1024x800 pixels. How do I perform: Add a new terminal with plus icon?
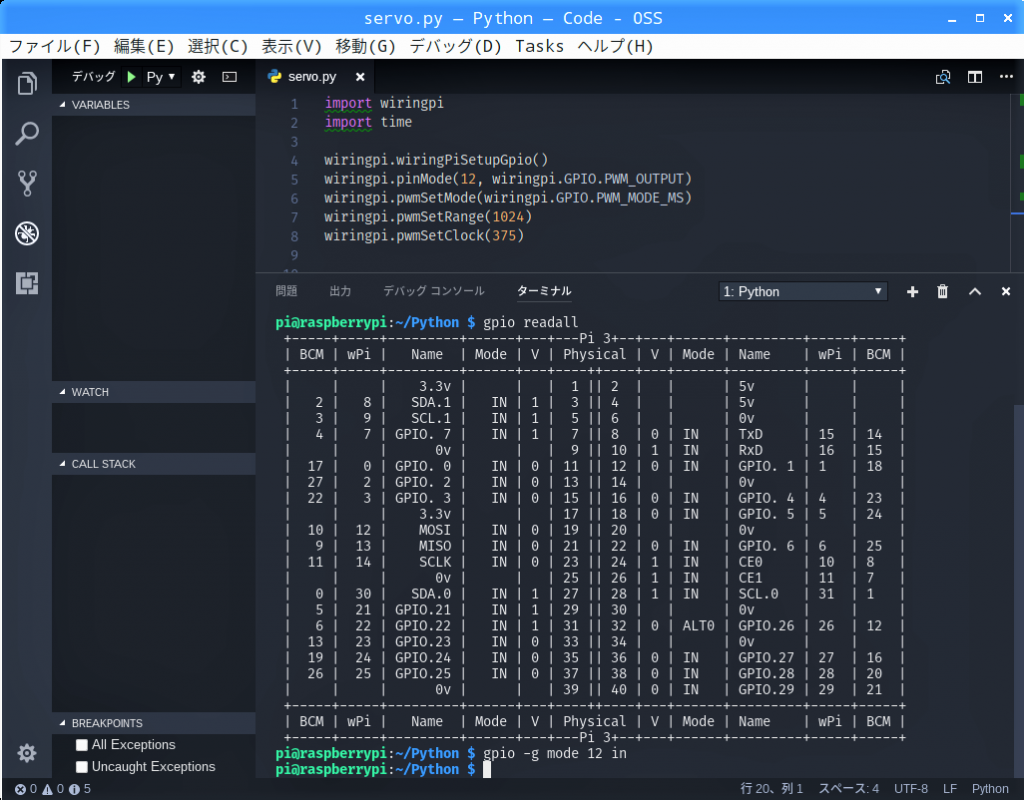click(912, 291)
